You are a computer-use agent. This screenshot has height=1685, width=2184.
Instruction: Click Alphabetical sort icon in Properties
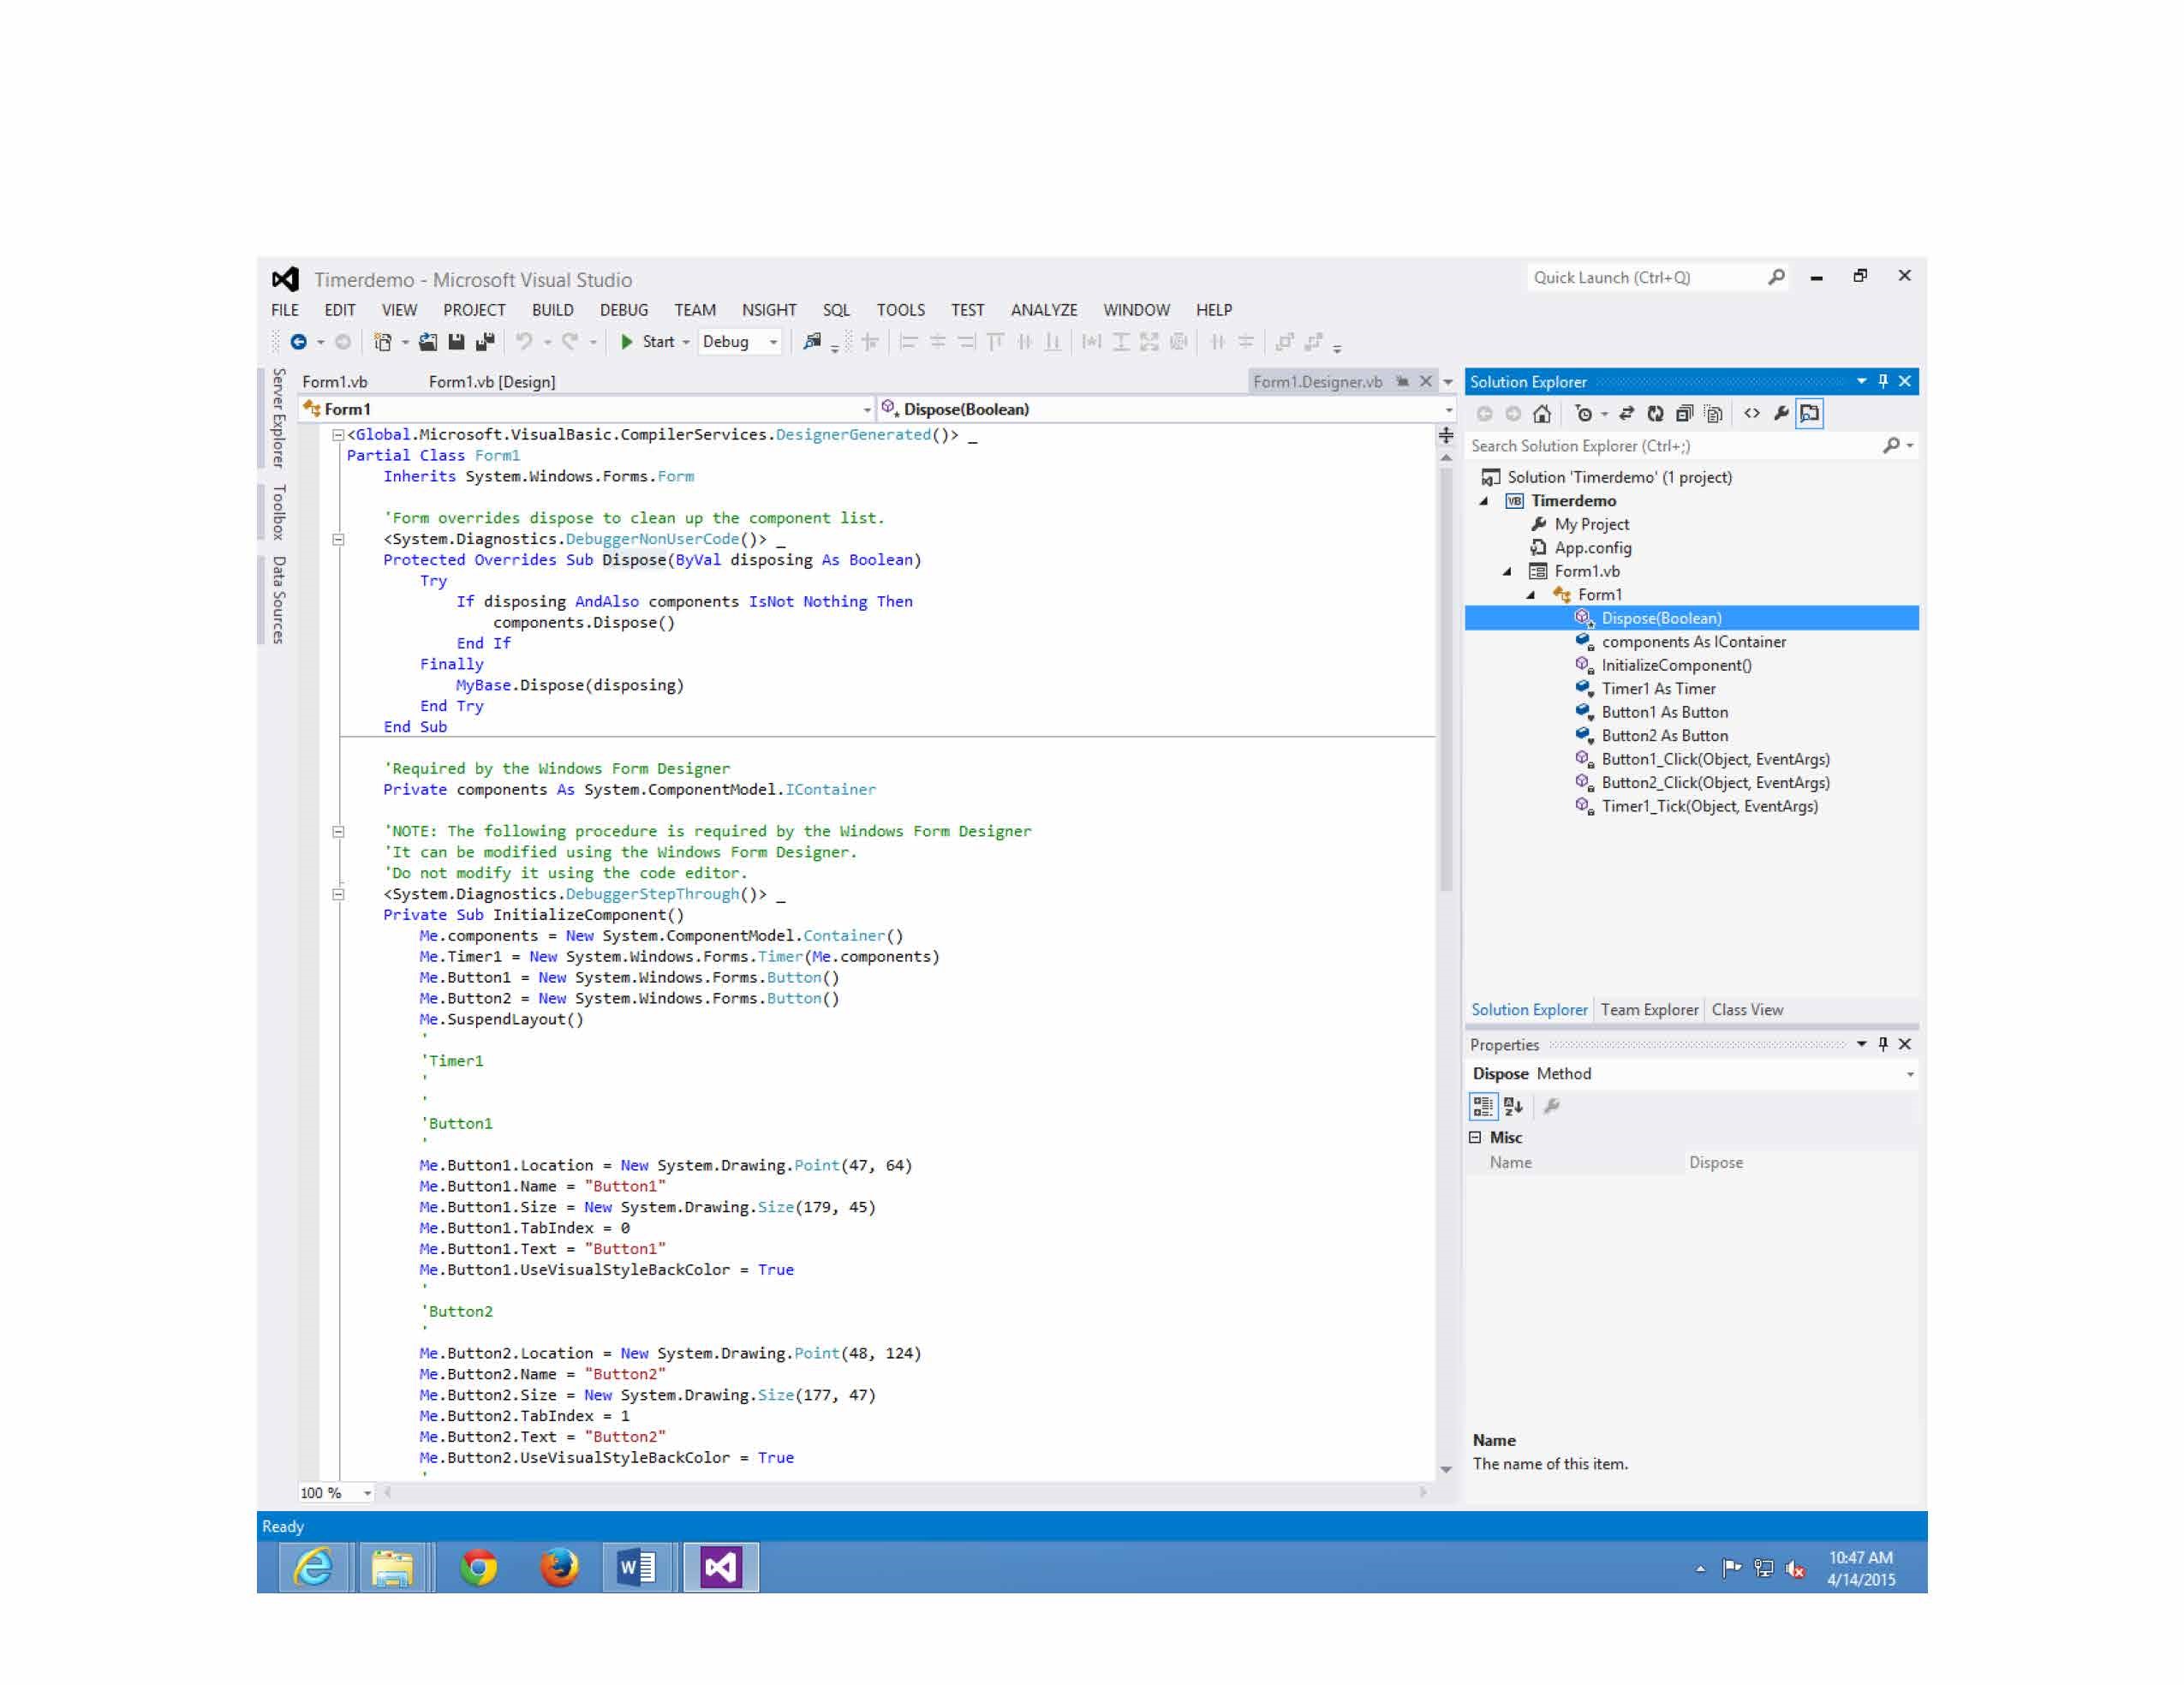point(1513,1106)
